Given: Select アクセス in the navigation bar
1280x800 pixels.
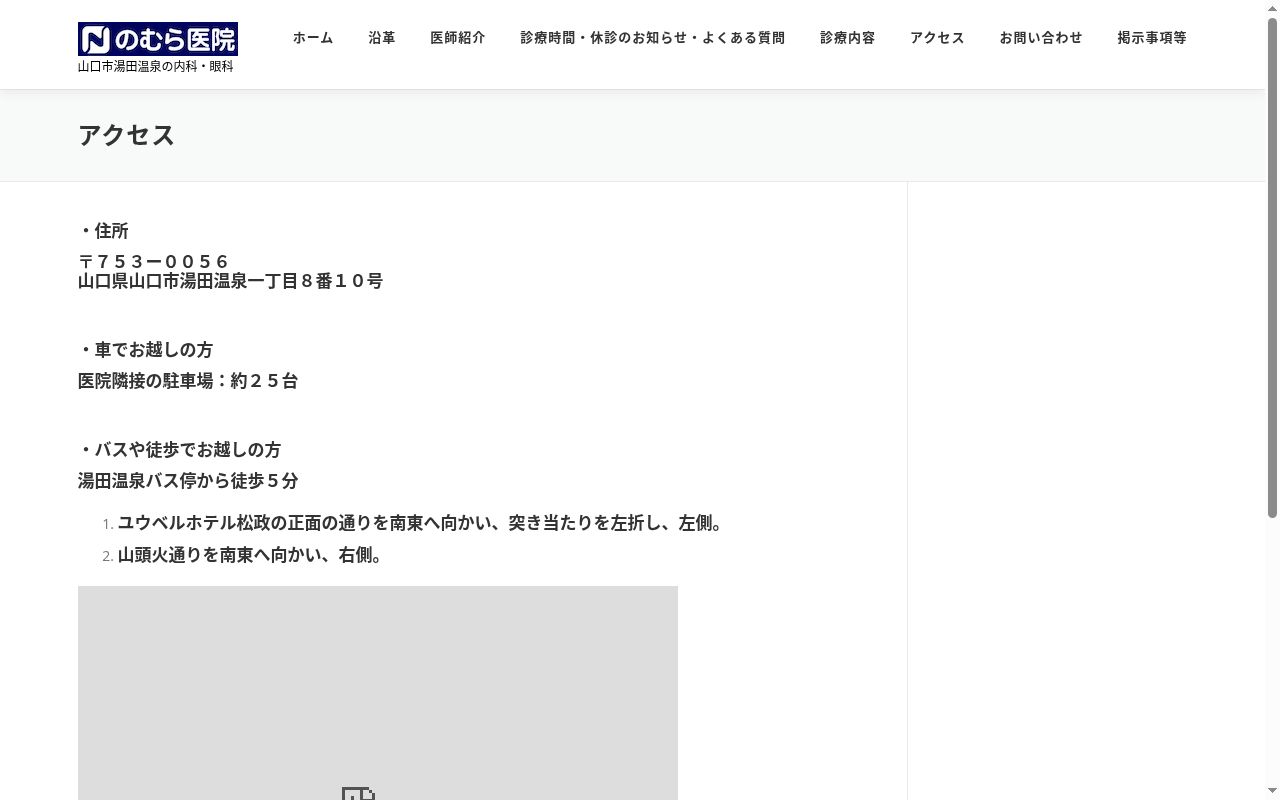Looking at the screenshot, I should pyautogui.click(x=937, y=38).
